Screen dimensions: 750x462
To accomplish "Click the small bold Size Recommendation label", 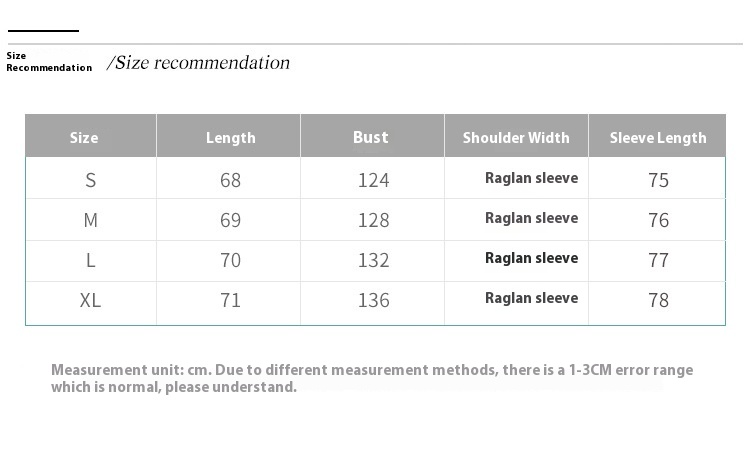I will 48,62.
